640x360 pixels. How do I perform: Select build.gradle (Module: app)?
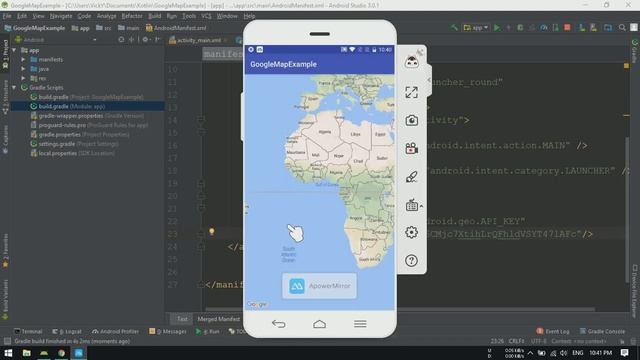(x=68, y=107)
